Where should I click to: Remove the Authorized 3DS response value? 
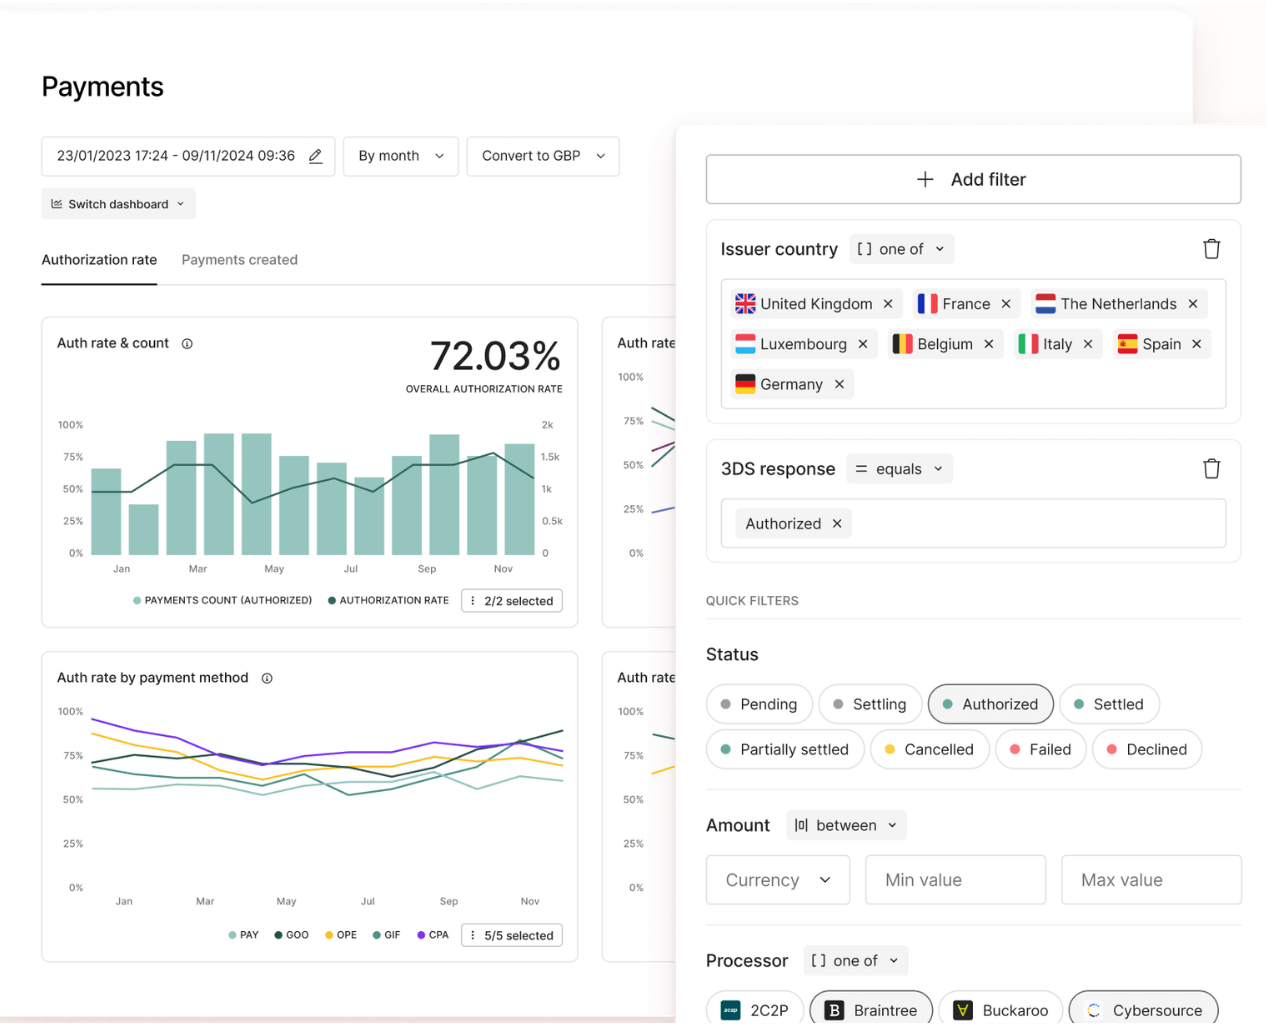click(x=837, y=524)
